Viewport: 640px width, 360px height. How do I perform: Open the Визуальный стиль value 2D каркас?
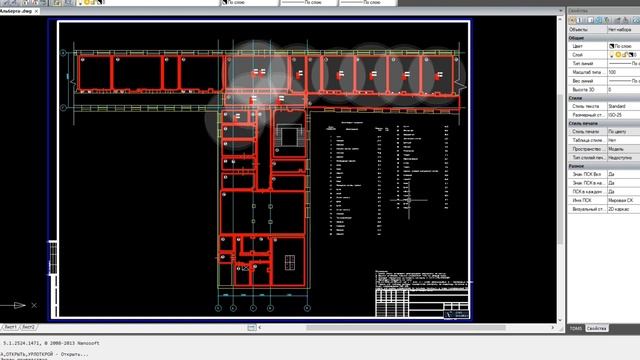pos(624,209)
